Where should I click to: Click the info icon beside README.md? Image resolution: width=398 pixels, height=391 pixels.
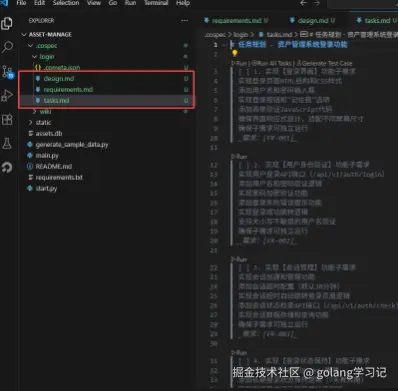(x=30, y=166)
